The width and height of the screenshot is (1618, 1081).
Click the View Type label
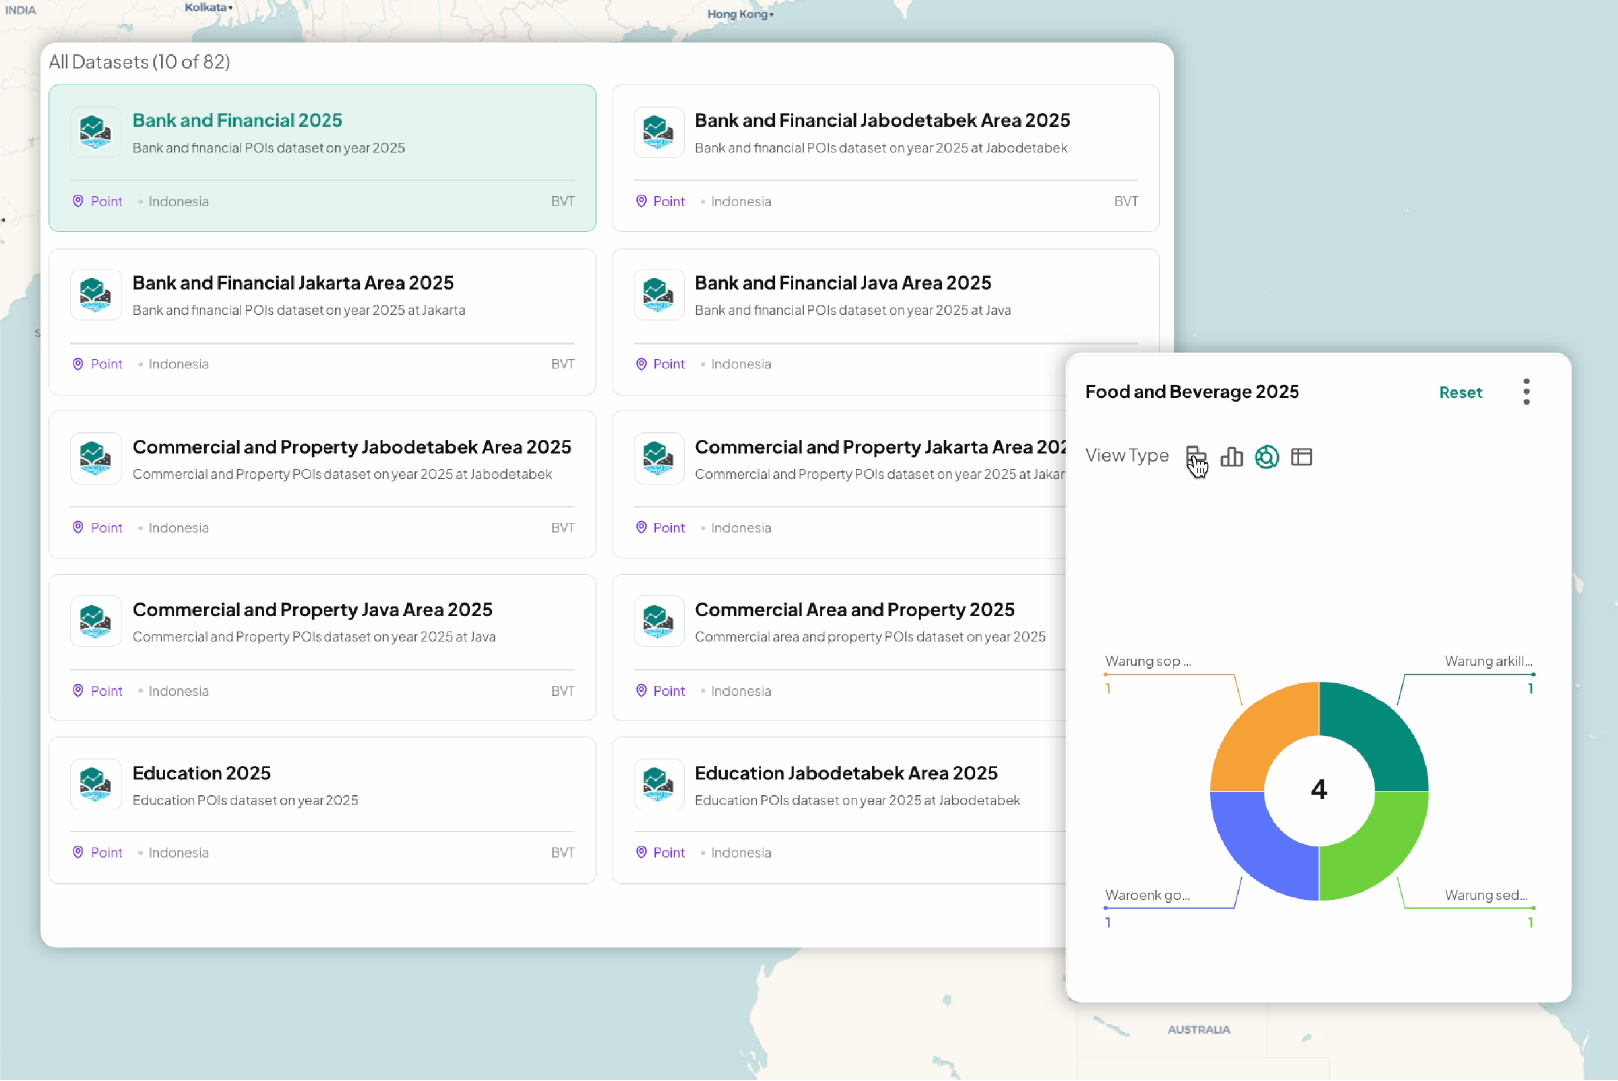pyautogui.click(x=1127, y=456)
